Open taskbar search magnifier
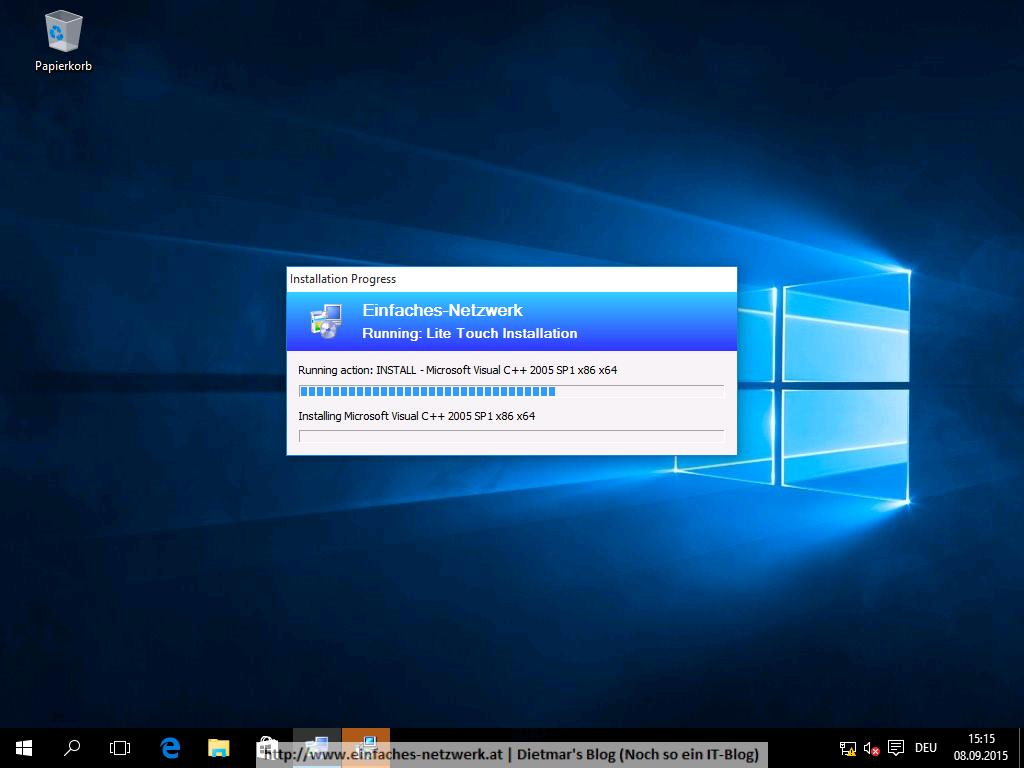1024x768 pixels. point(72,748)
